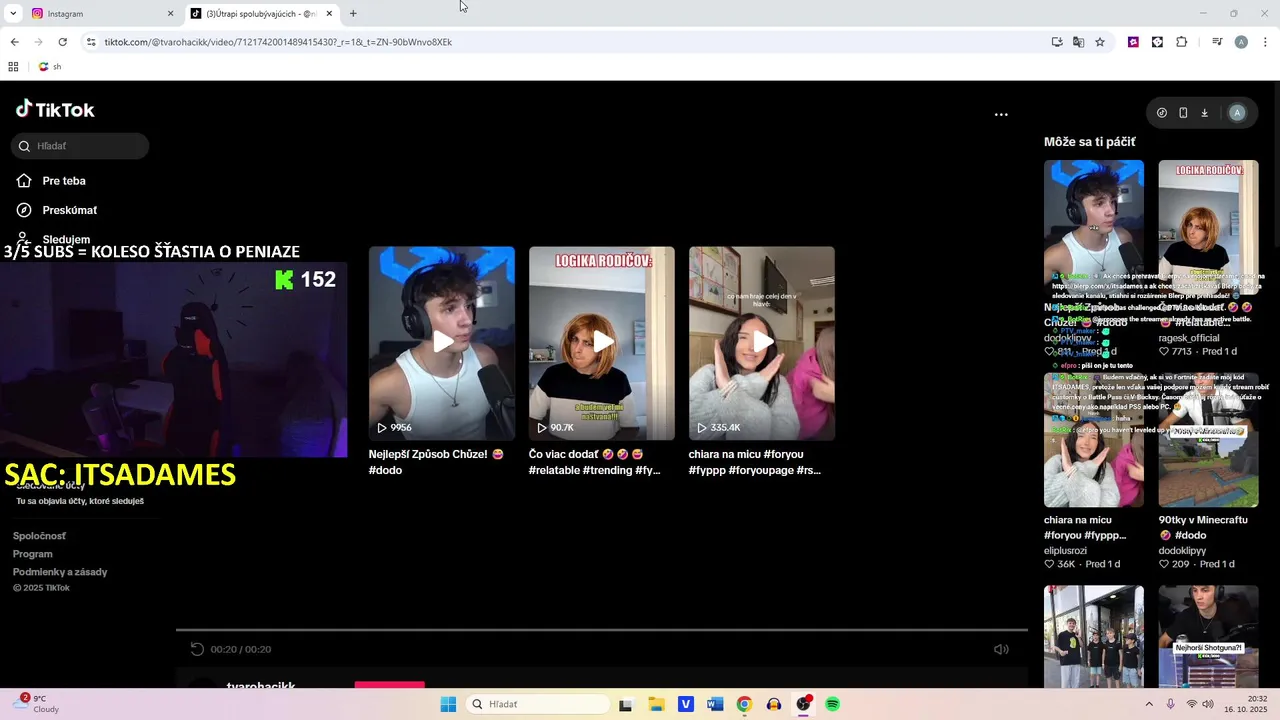The image size is (1280, 720).
Task: Toggle the video volume mute icon
Action: click(x=1001, y=649)
